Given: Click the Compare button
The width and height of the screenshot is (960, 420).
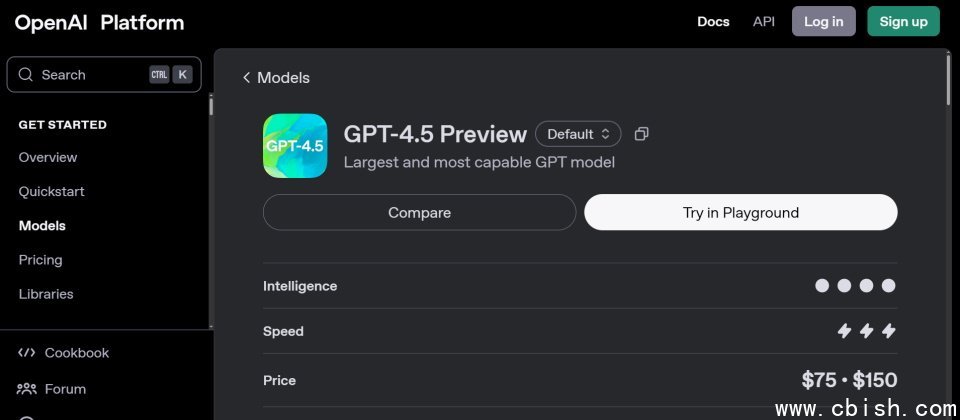Looking at the screenshot, I should 419,212.
